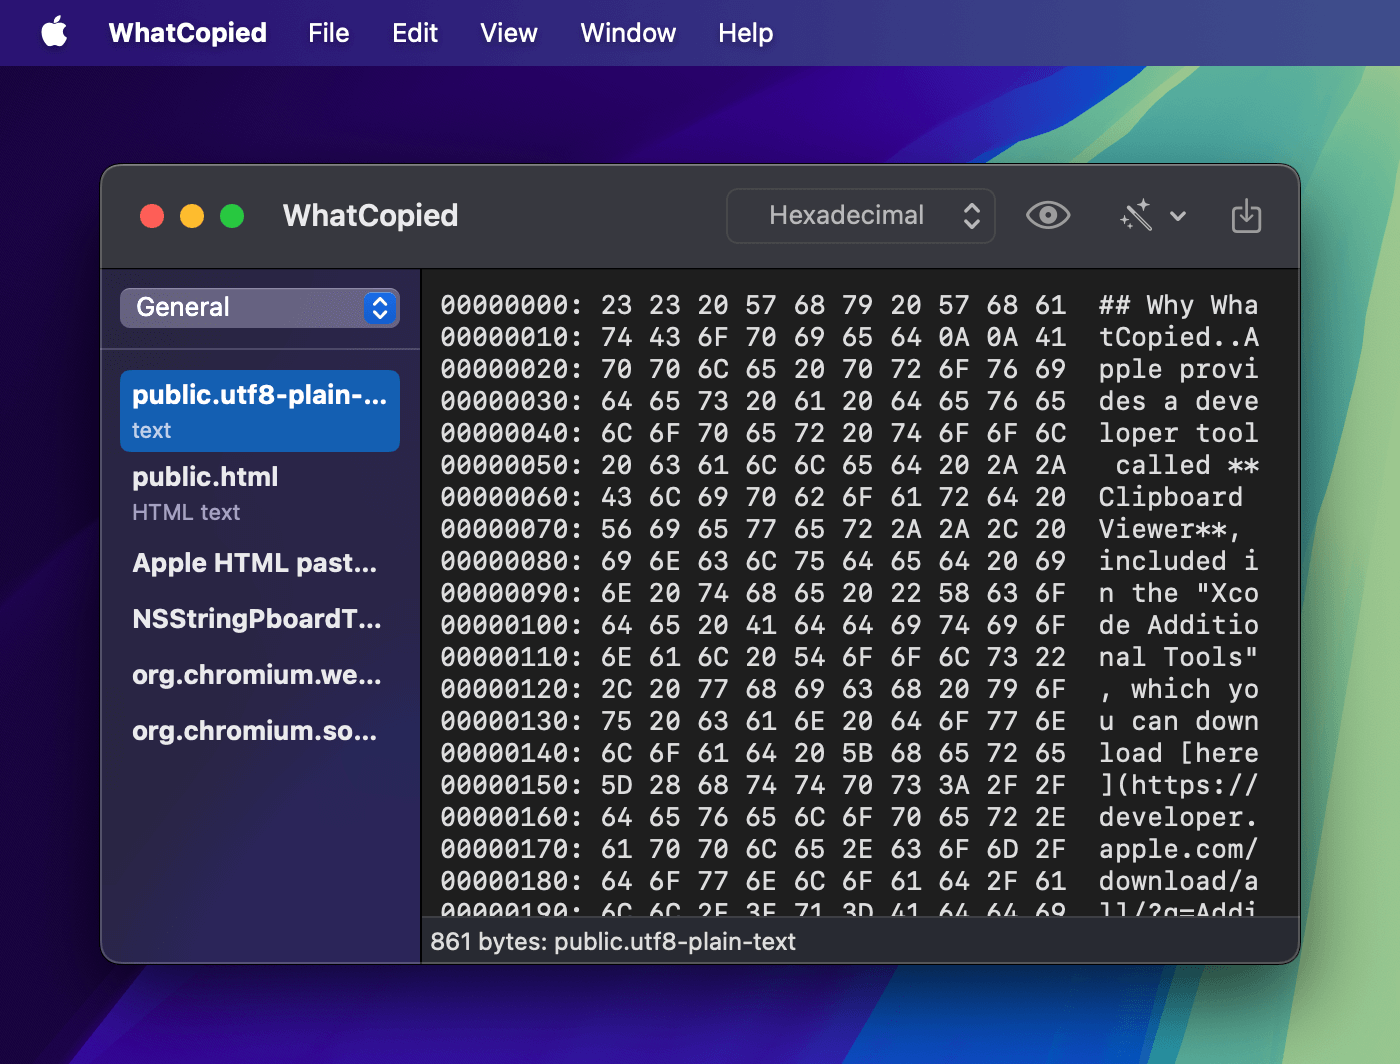Click the decoded text 'nal Tools"'

click(x=1179, y=657)
